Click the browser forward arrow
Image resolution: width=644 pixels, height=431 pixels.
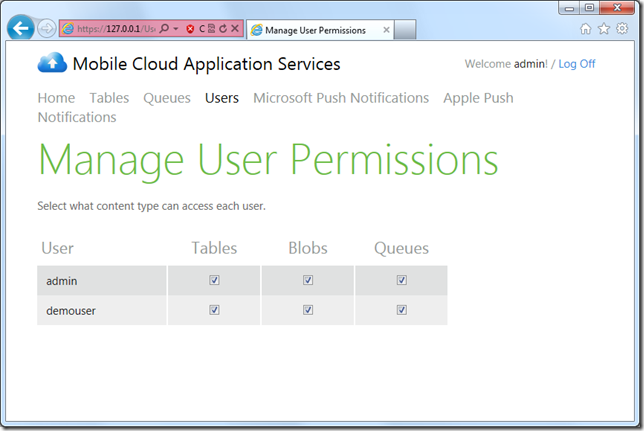pos(46,29)
